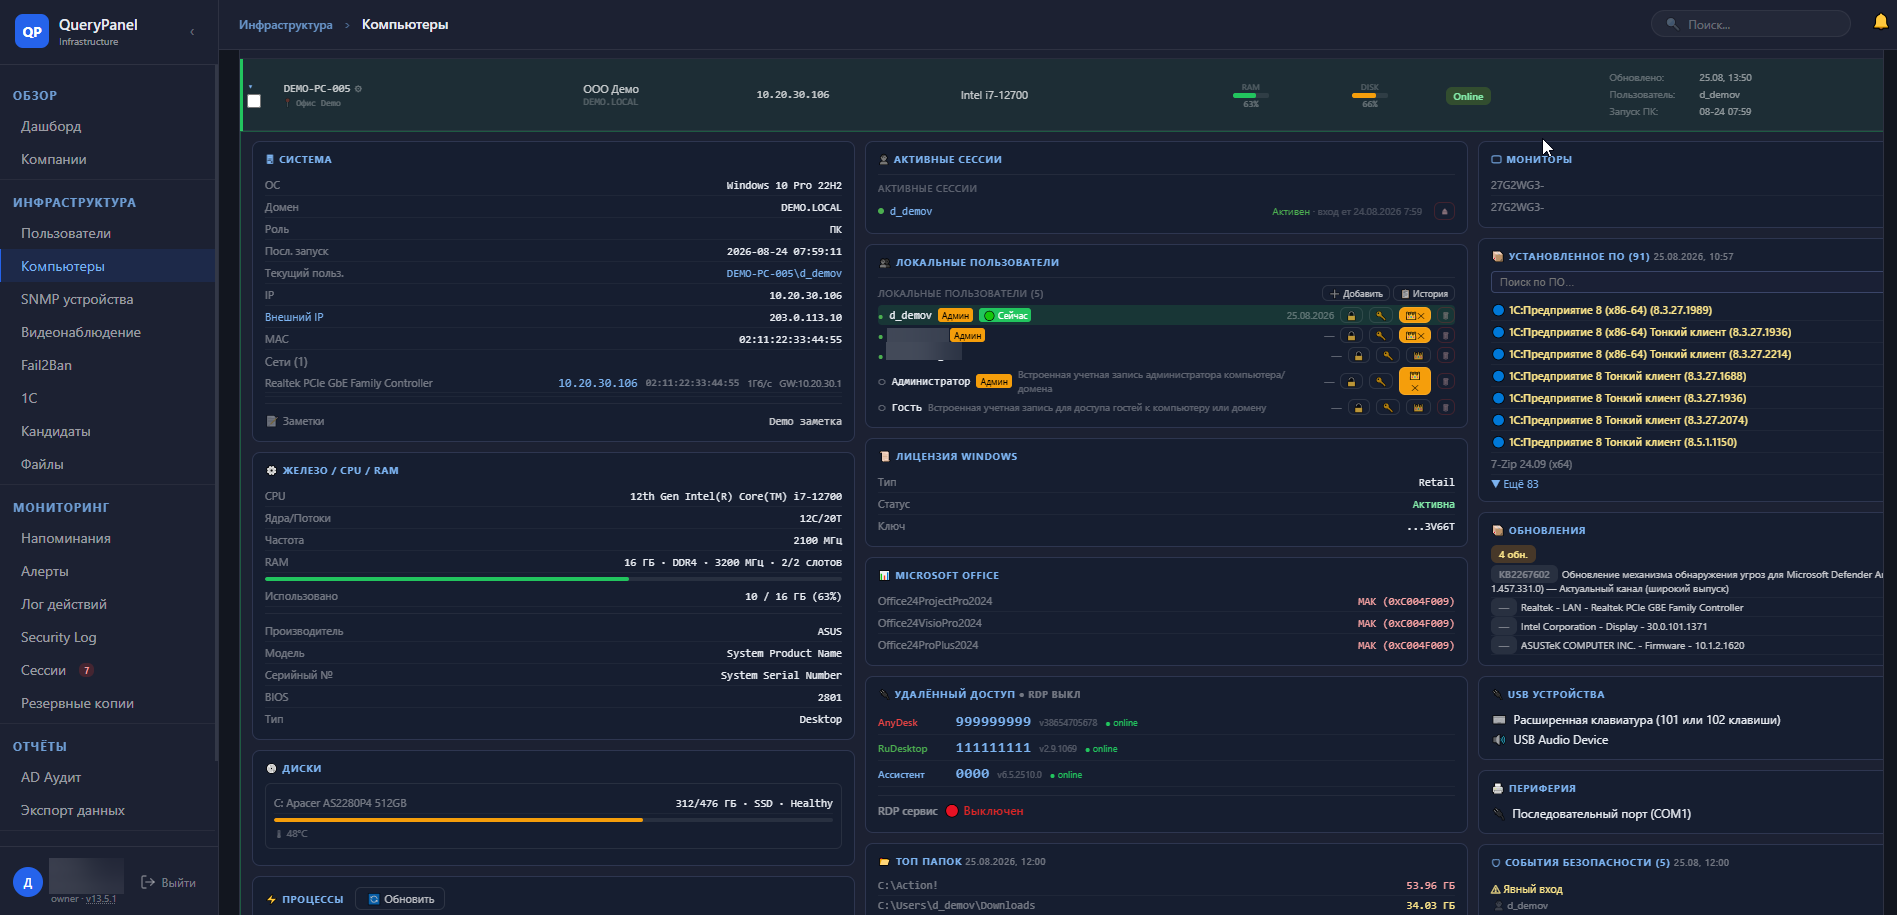Open История of local users
This screenshot has height=915, width=1897.
[1424, 294]
